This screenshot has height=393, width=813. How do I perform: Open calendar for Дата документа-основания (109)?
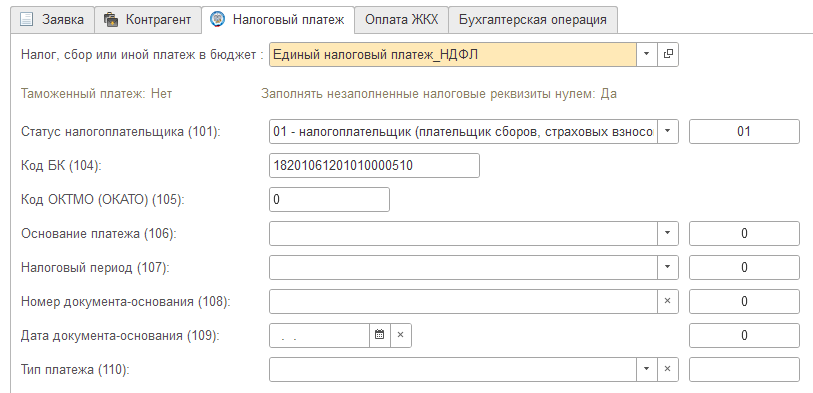pyautogui.click(x=380, y=335)
